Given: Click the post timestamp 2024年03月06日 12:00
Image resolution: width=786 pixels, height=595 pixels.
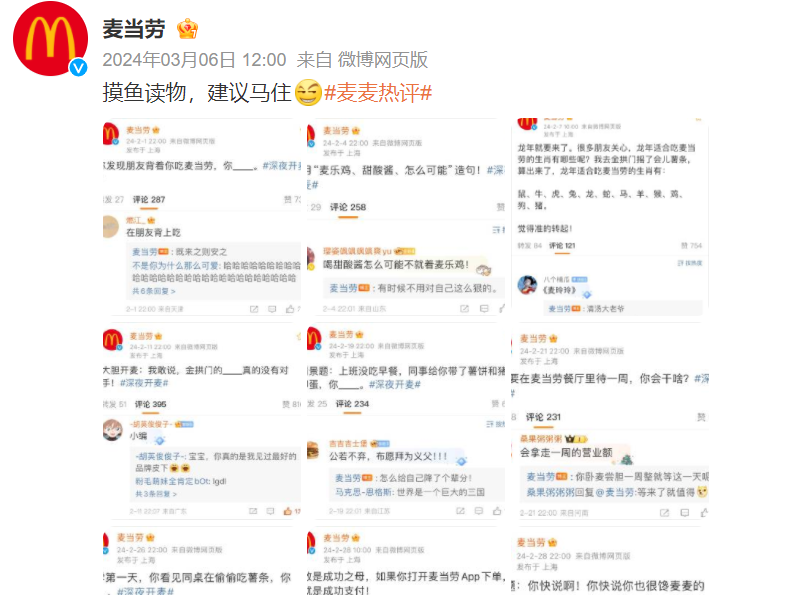Looking at the screenshot, I should coord(194,60).
